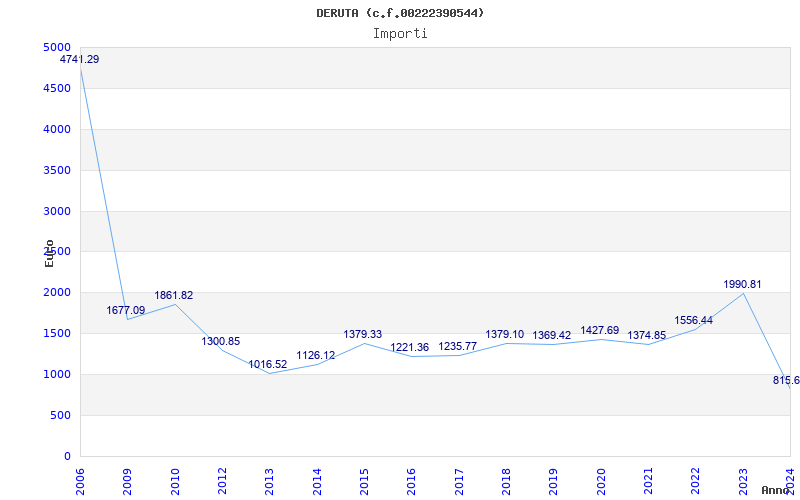Select data label 1427.69
The image size is (800, 500).
coord(599,330)
